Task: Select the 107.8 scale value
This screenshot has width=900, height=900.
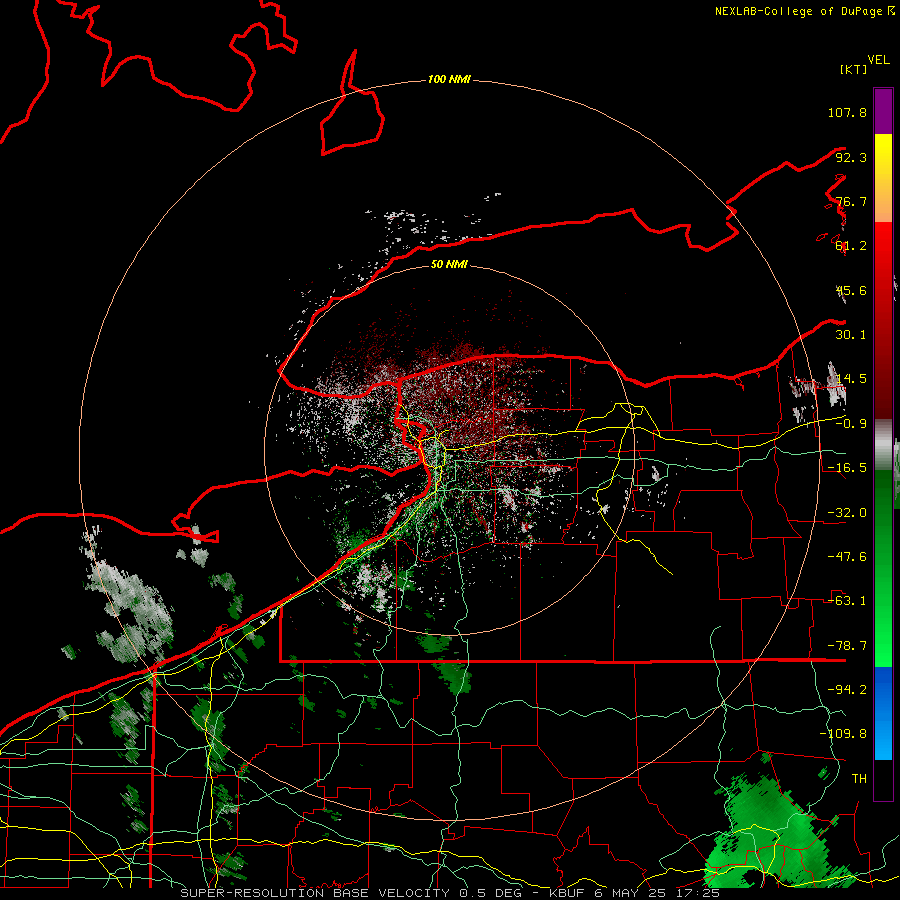Action: point(847,112)
